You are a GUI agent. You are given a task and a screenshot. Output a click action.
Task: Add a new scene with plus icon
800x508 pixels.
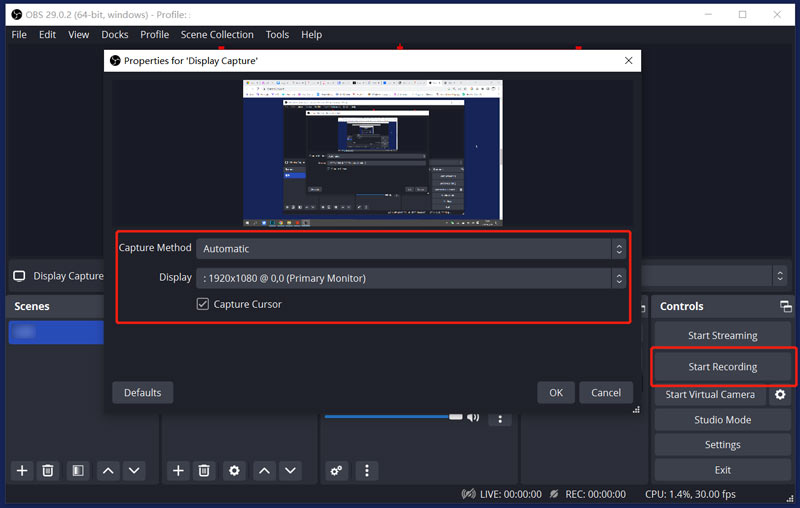(x=22, y=470)
